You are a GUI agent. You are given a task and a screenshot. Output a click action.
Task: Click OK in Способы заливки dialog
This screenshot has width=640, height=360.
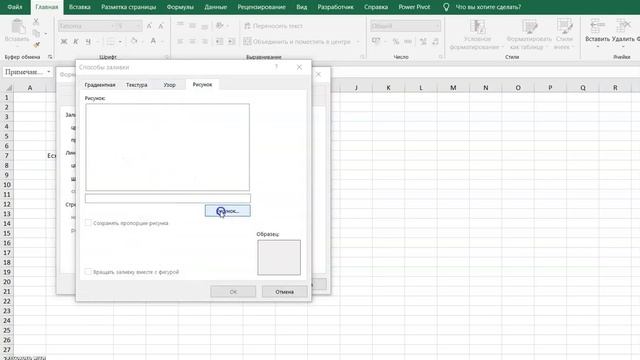[x=233, y=291]
